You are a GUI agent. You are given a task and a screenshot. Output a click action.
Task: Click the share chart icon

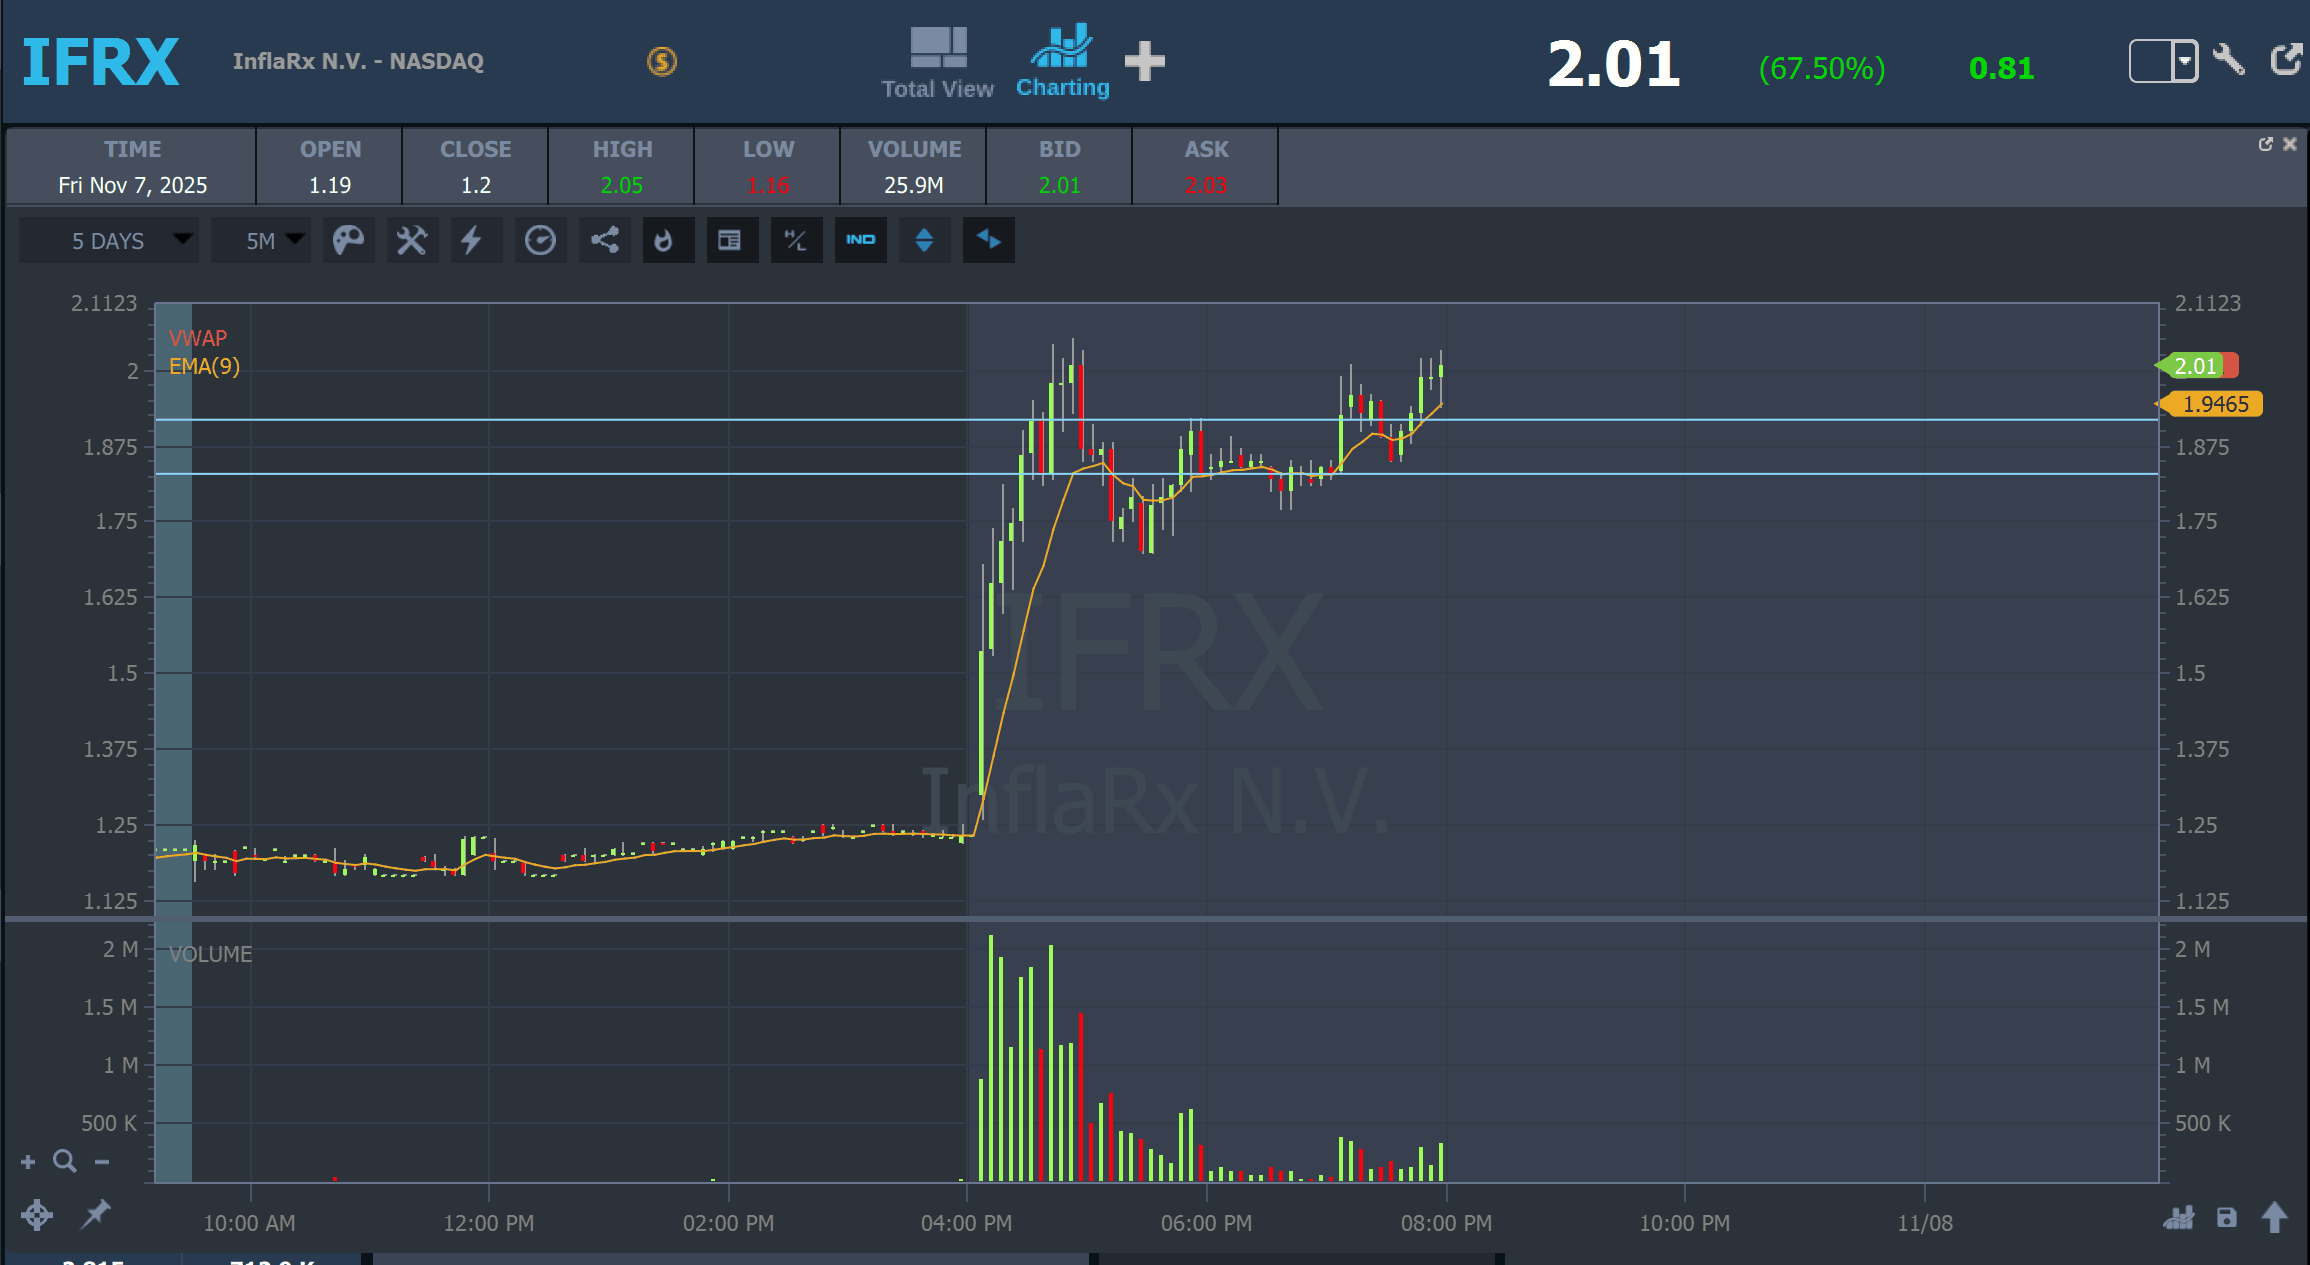tap(604, 240)
